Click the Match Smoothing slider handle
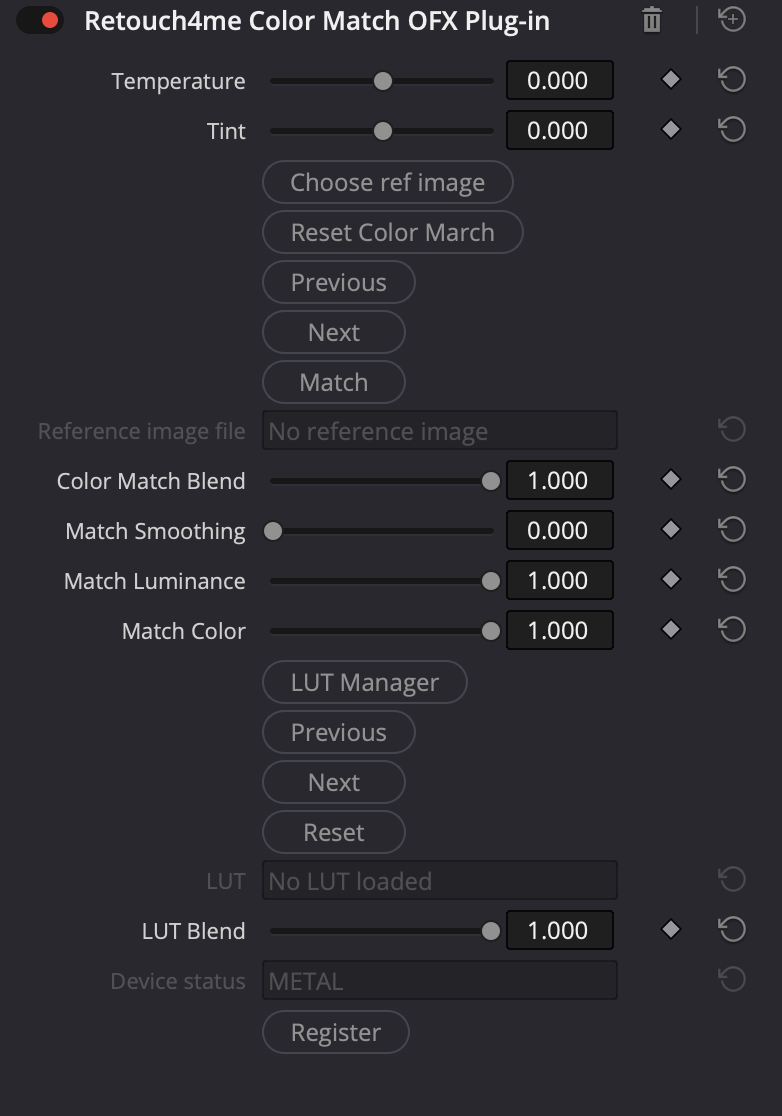 pos(273,531)
